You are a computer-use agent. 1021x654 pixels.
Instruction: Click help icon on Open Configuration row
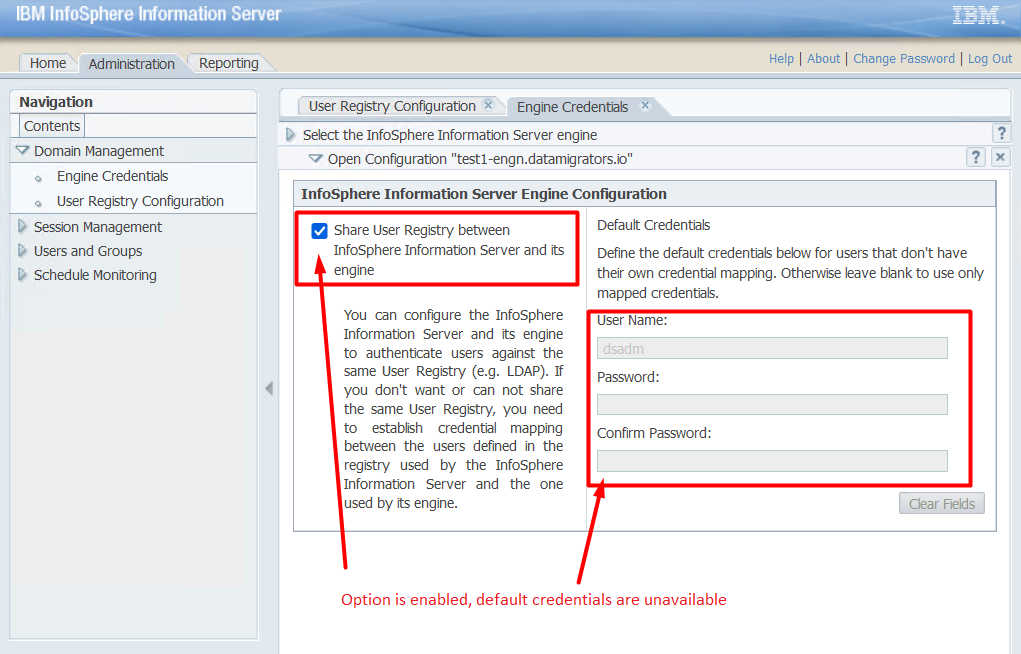pyautogui.click(x=977, y=158)
